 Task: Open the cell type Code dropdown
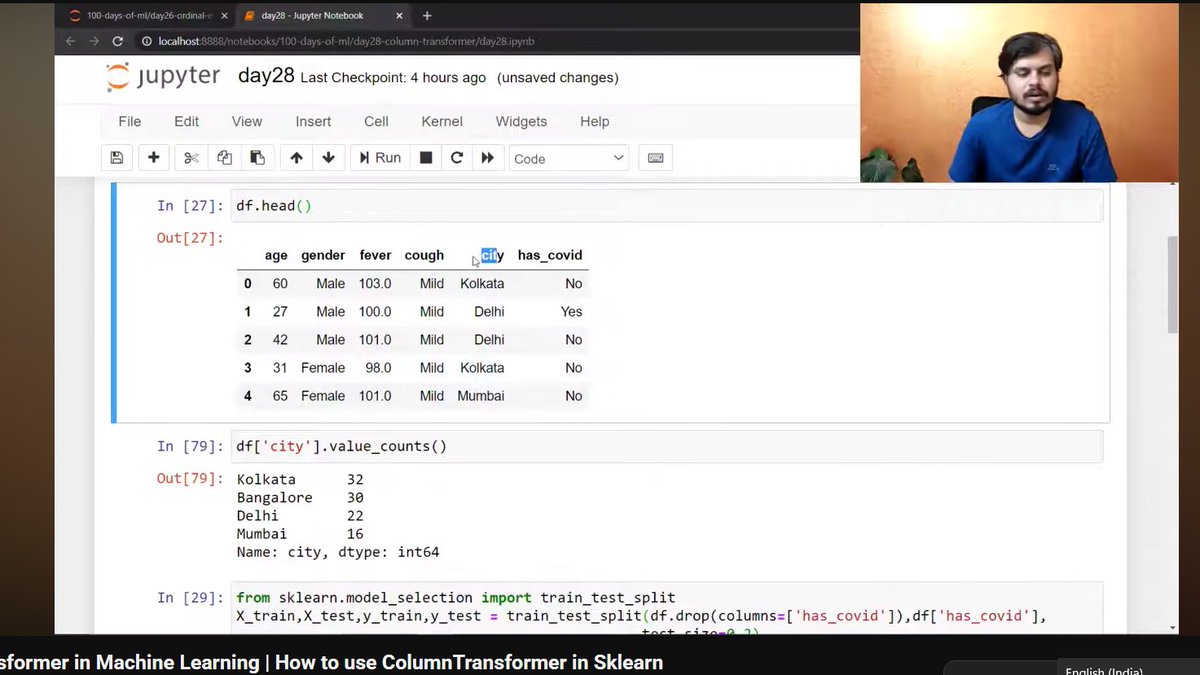(x=569, y=158)
